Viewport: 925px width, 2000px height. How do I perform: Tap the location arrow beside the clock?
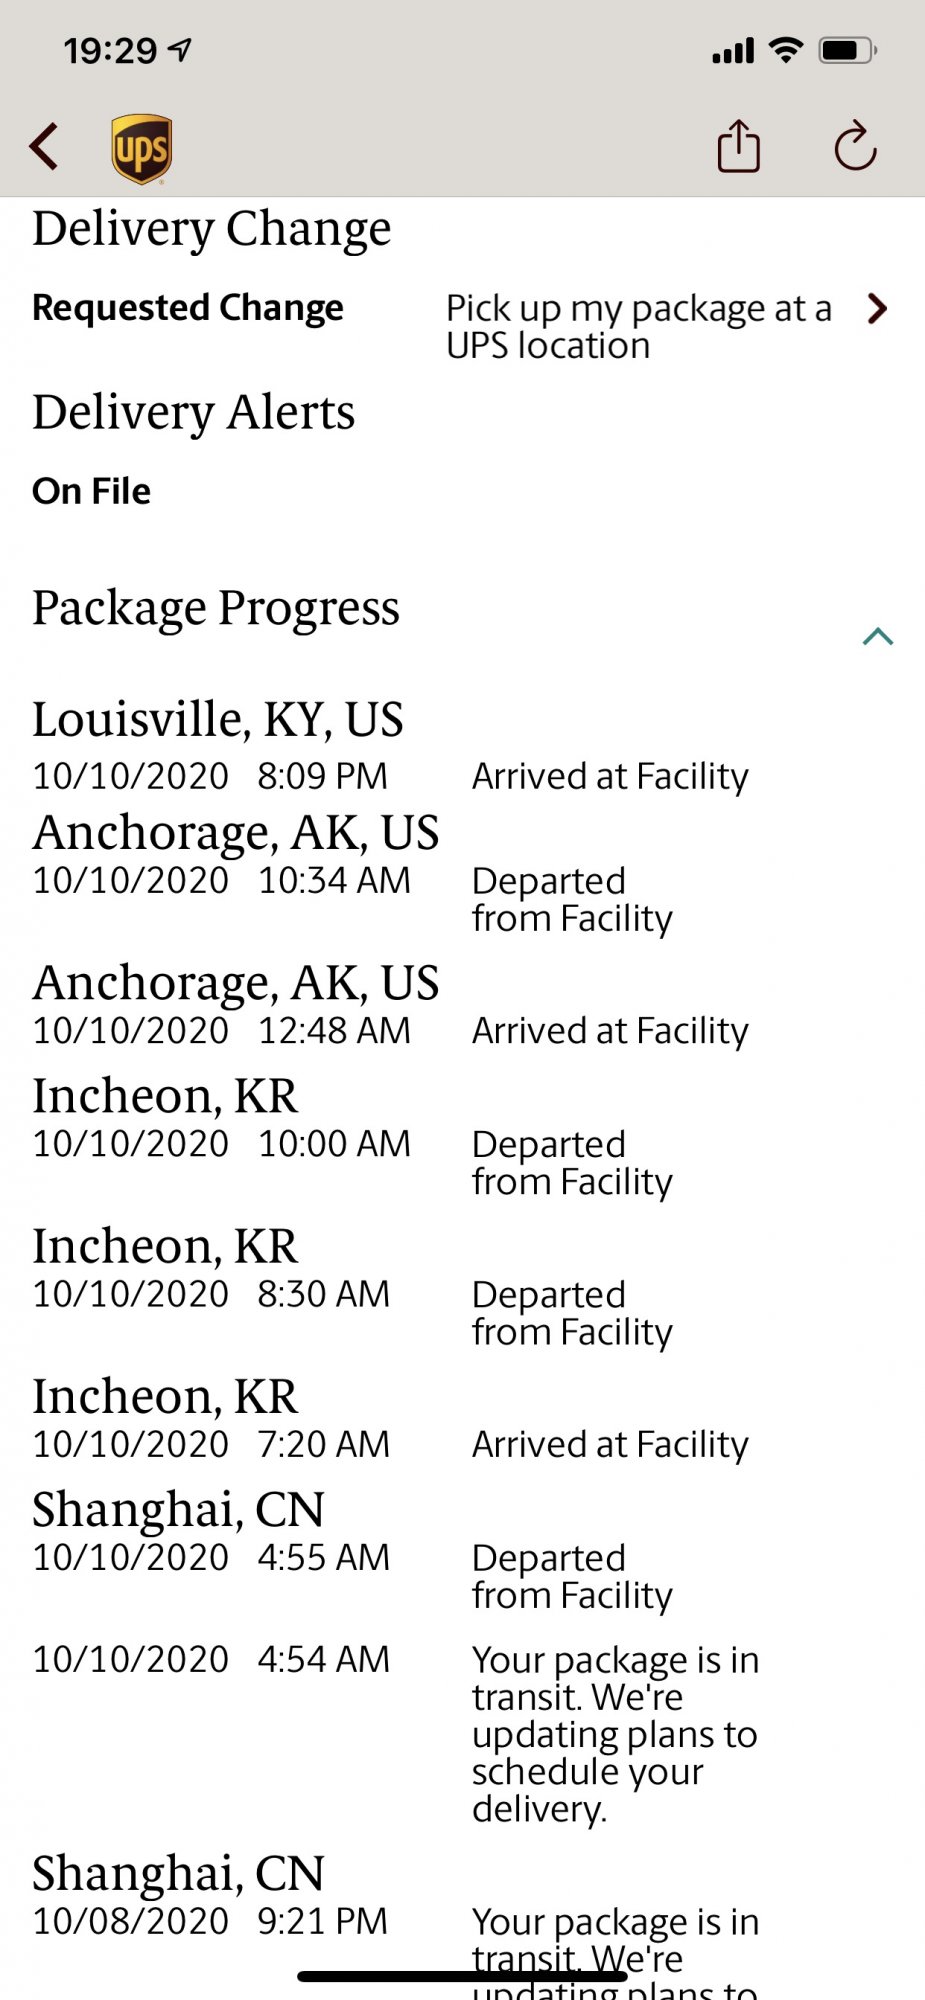pos(180,50)
